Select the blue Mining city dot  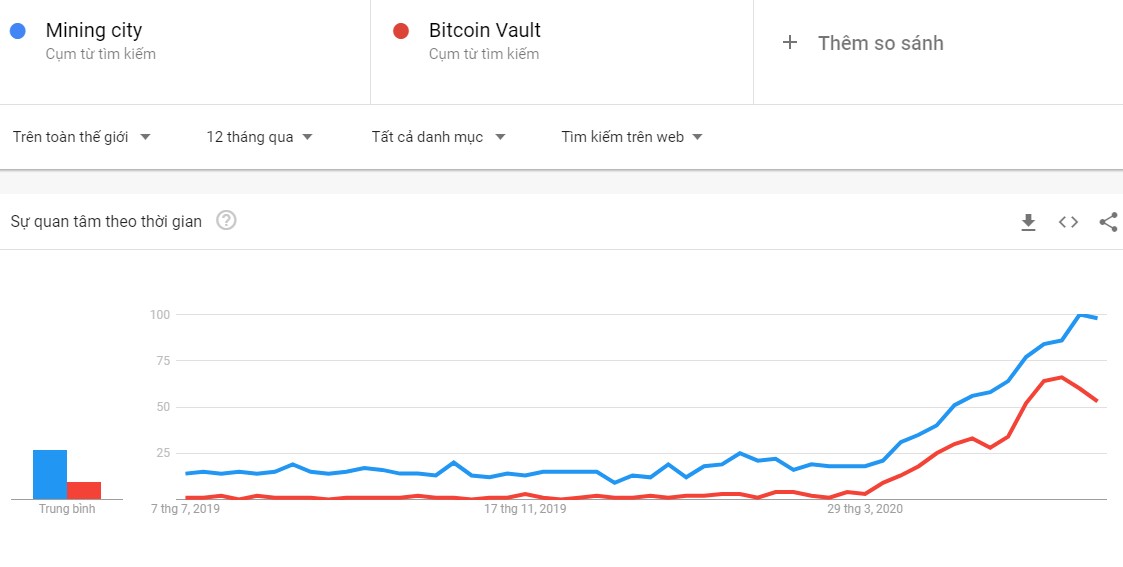[x=18, y=31]
